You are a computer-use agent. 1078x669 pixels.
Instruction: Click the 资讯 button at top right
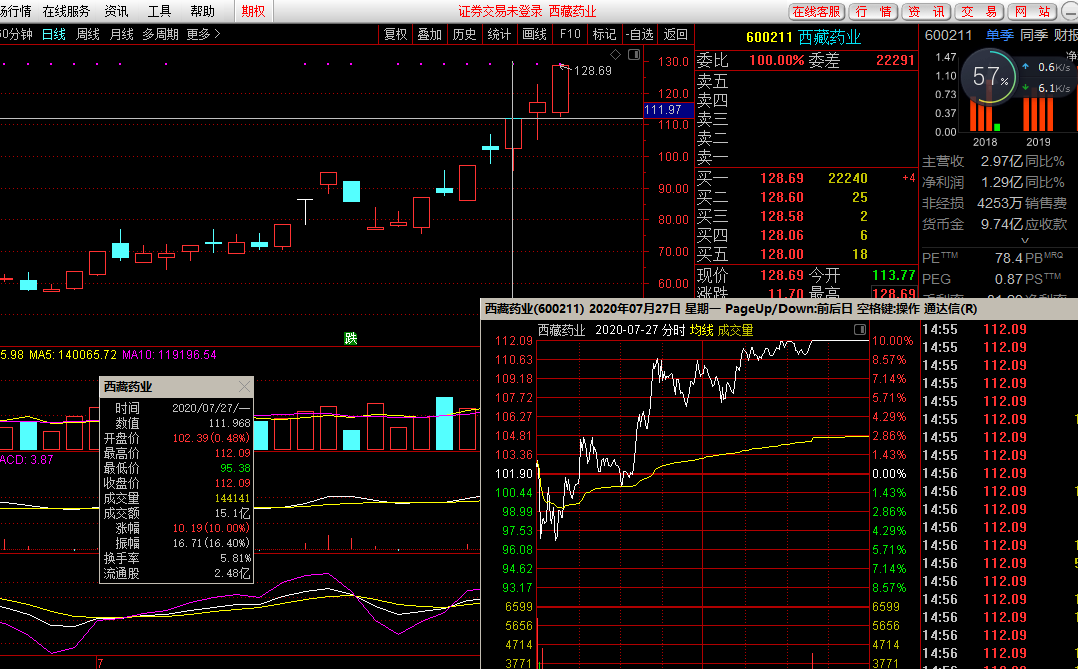point(926,12)
